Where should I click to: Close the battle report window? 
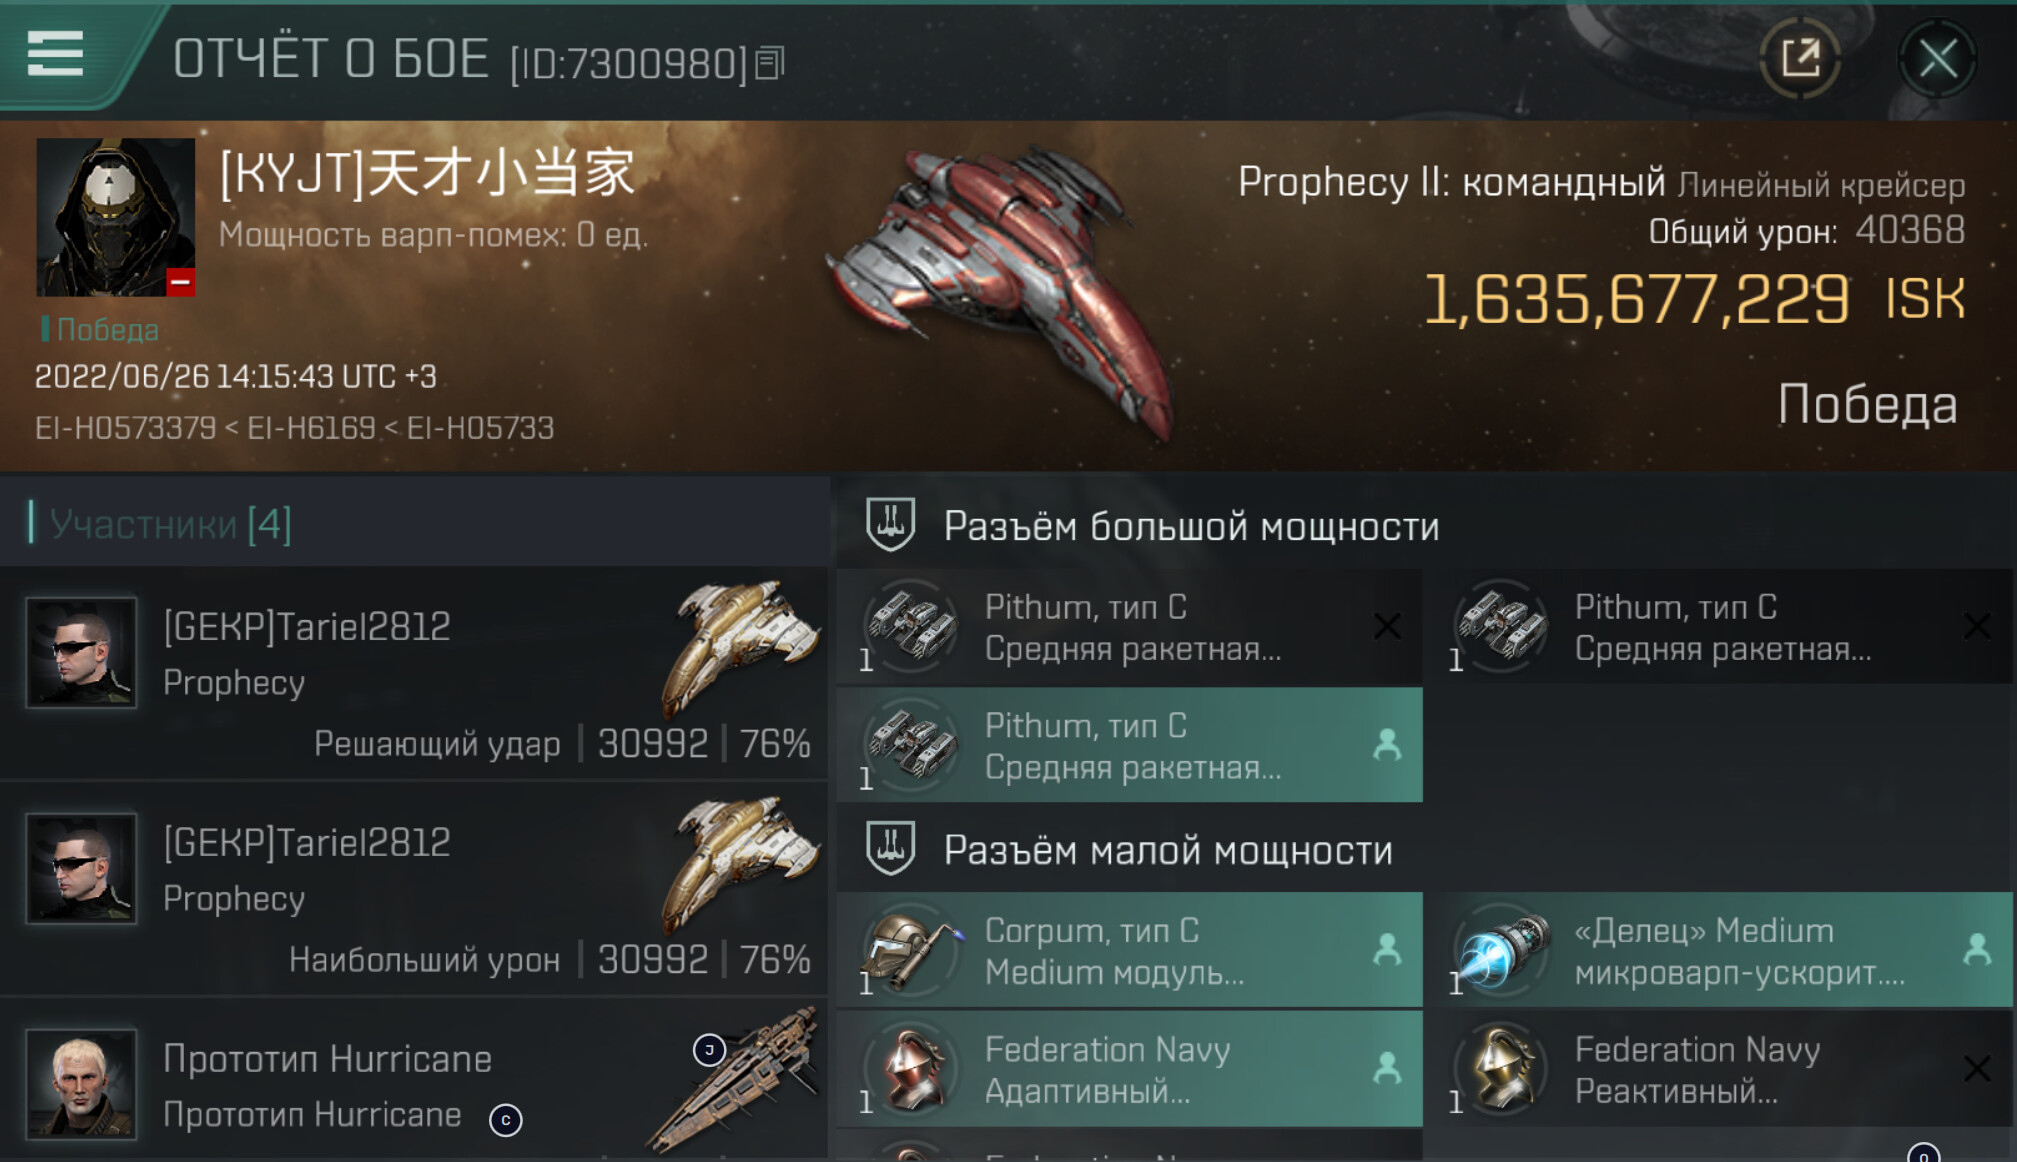pos(1937,59)
